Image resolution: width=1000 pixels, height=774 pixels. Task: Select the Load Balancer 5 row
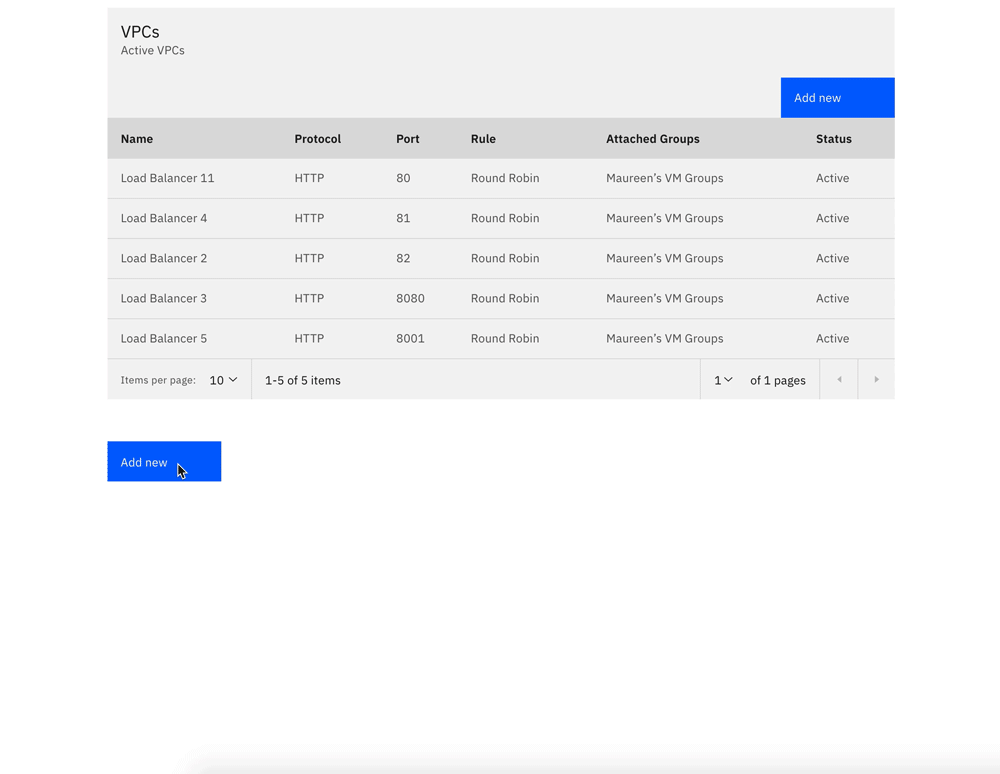pos(164,338)
